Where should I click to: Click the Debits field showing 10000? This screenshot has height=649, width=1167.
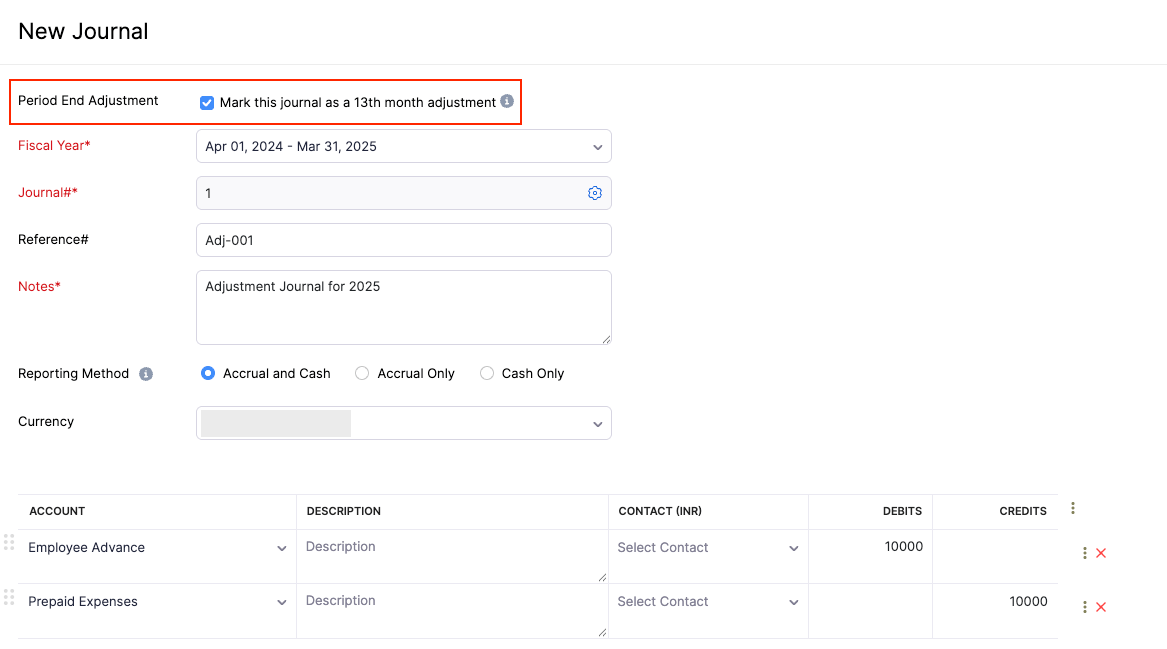(870, 547)
